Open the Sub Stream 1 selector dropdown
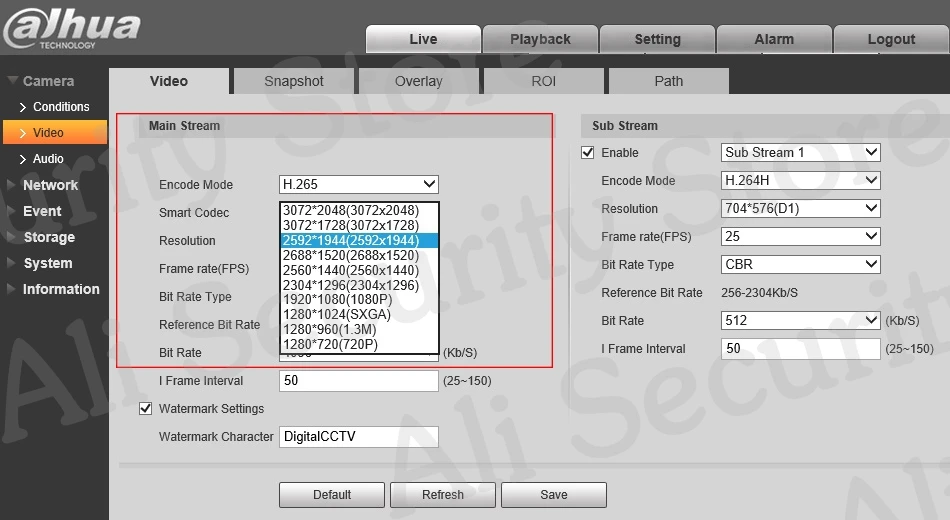This screenshot has width=950, height=520. click(x=800, y=153)
